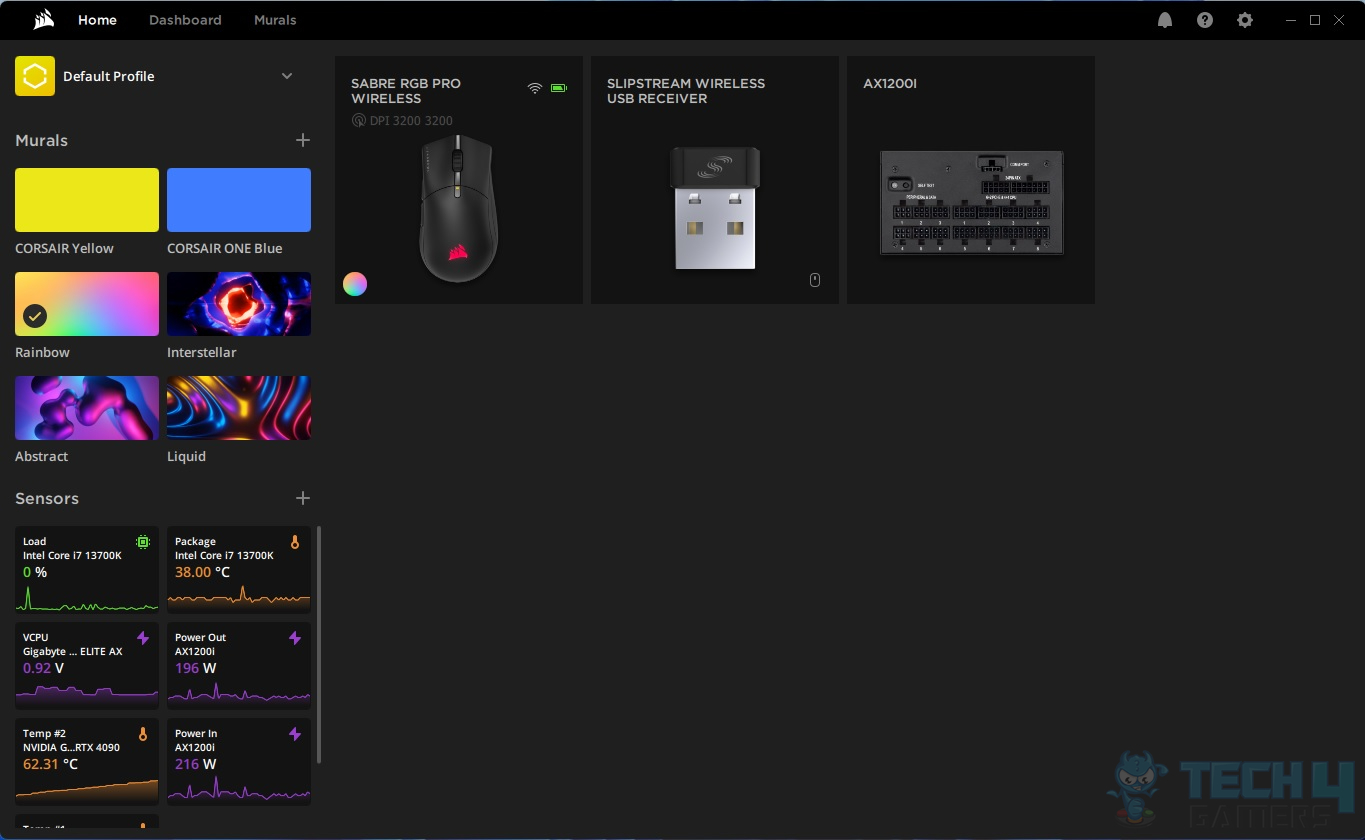This screenshot has width=1365, height=840.
Task: Add a new mural with plus icon
Action: 303,140
